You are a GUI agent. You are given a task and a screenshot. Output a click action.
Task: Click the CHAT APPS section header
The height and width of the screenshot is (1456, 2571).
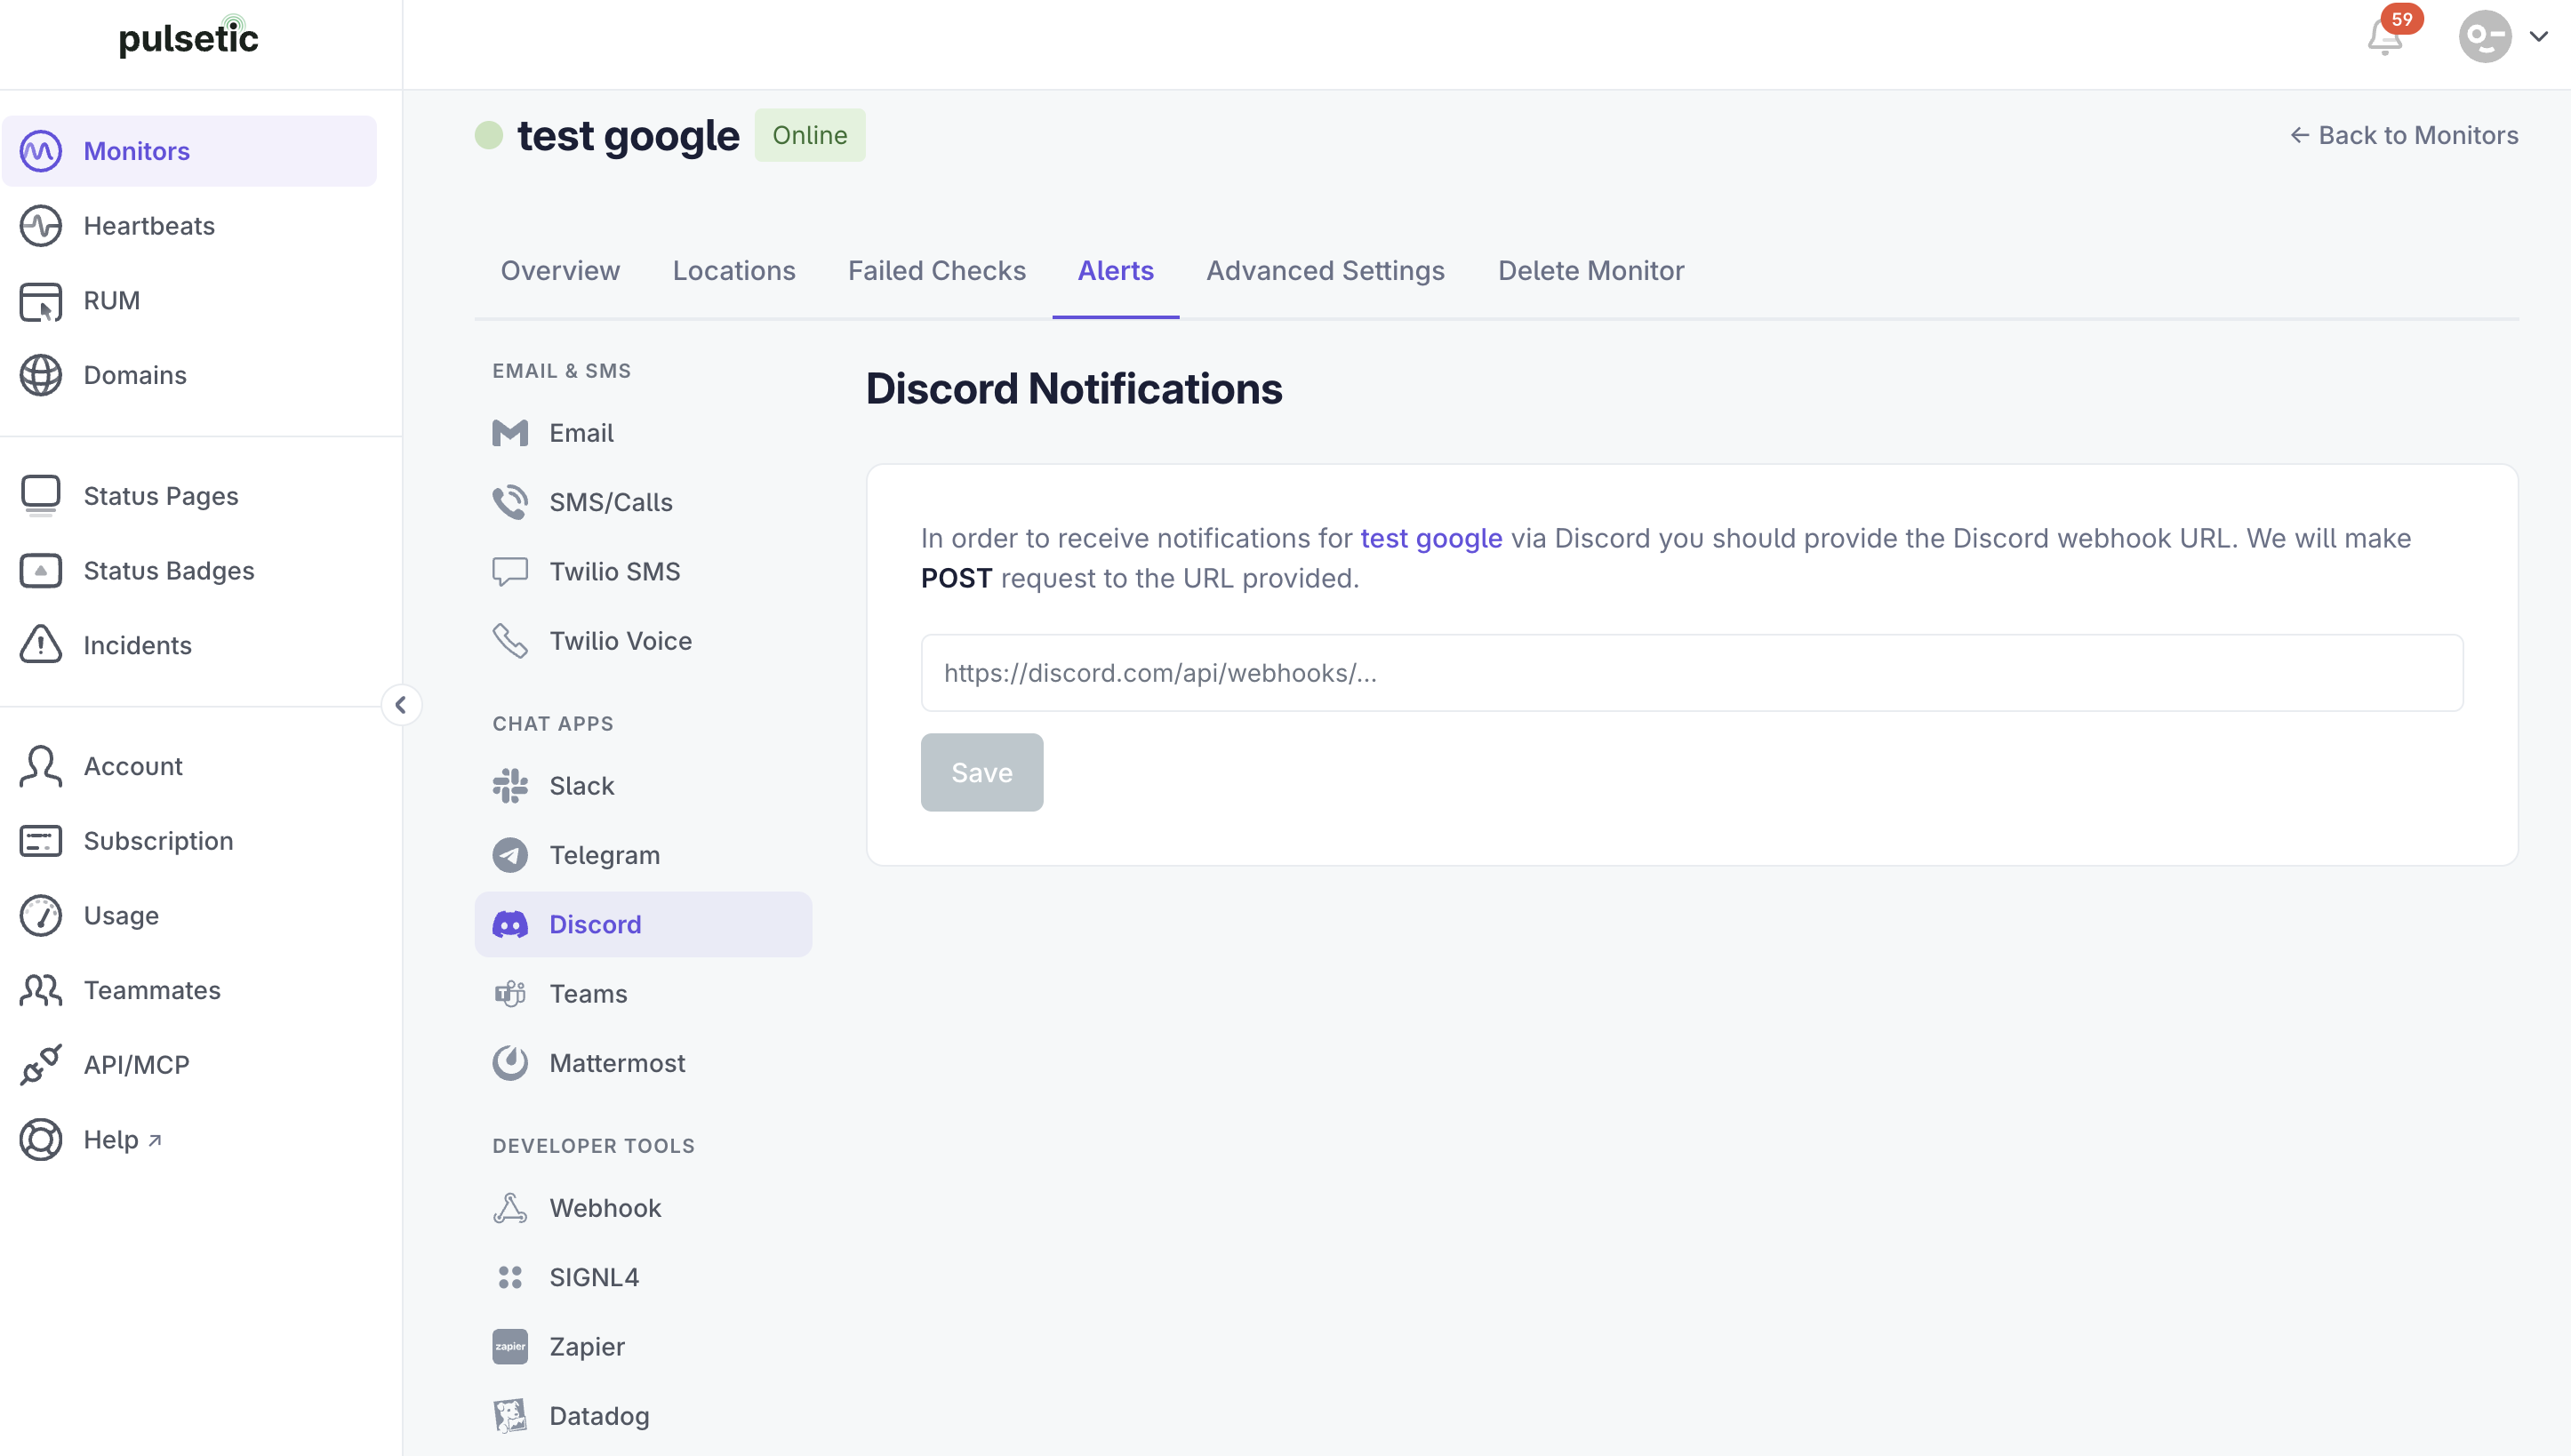click(553, 724)
